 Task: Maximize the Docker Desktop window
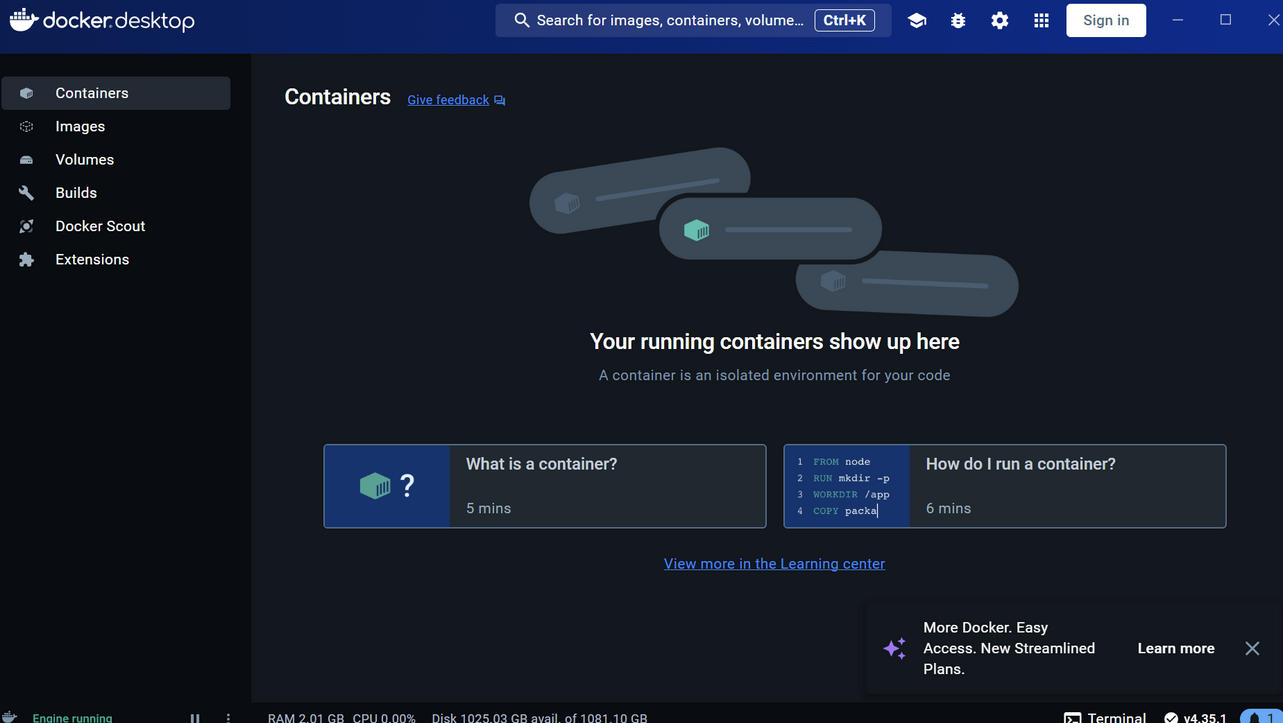(x=1225, y=20)
